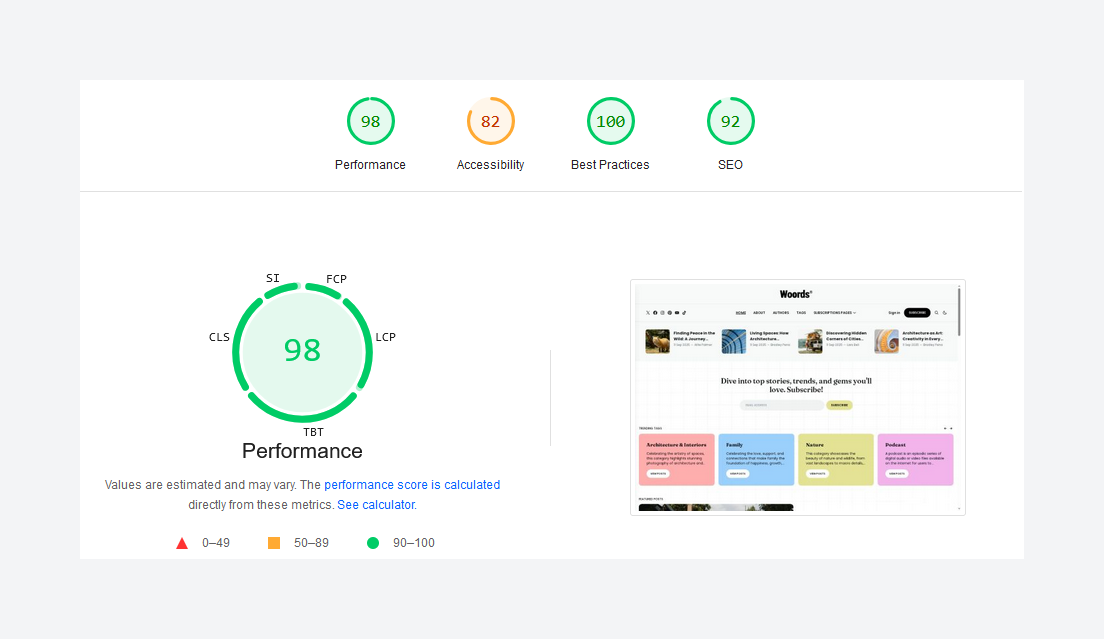Click the "Accessibility" category label text
The height and width of the screenshot is (639, 1104).
(x=490, y=165)
